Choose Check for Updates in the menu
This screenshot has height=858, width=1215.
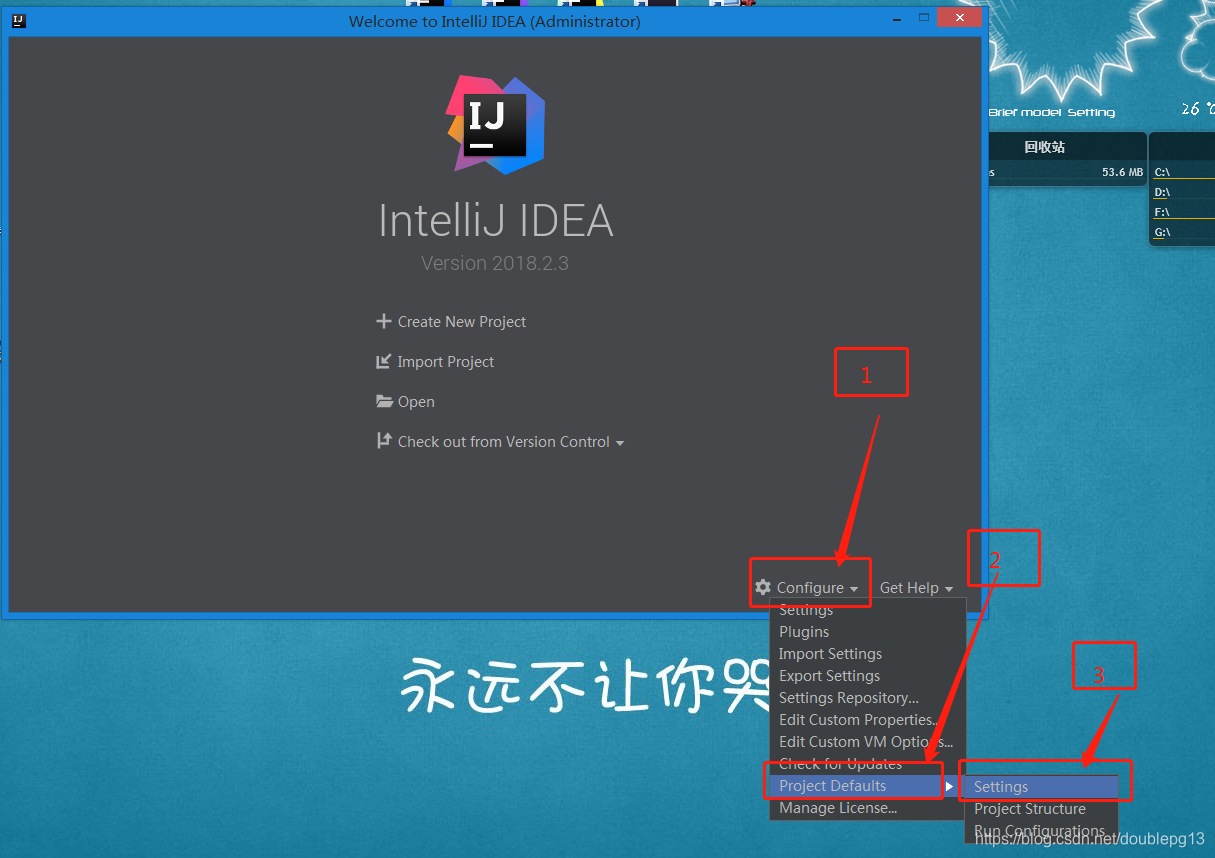868,764
